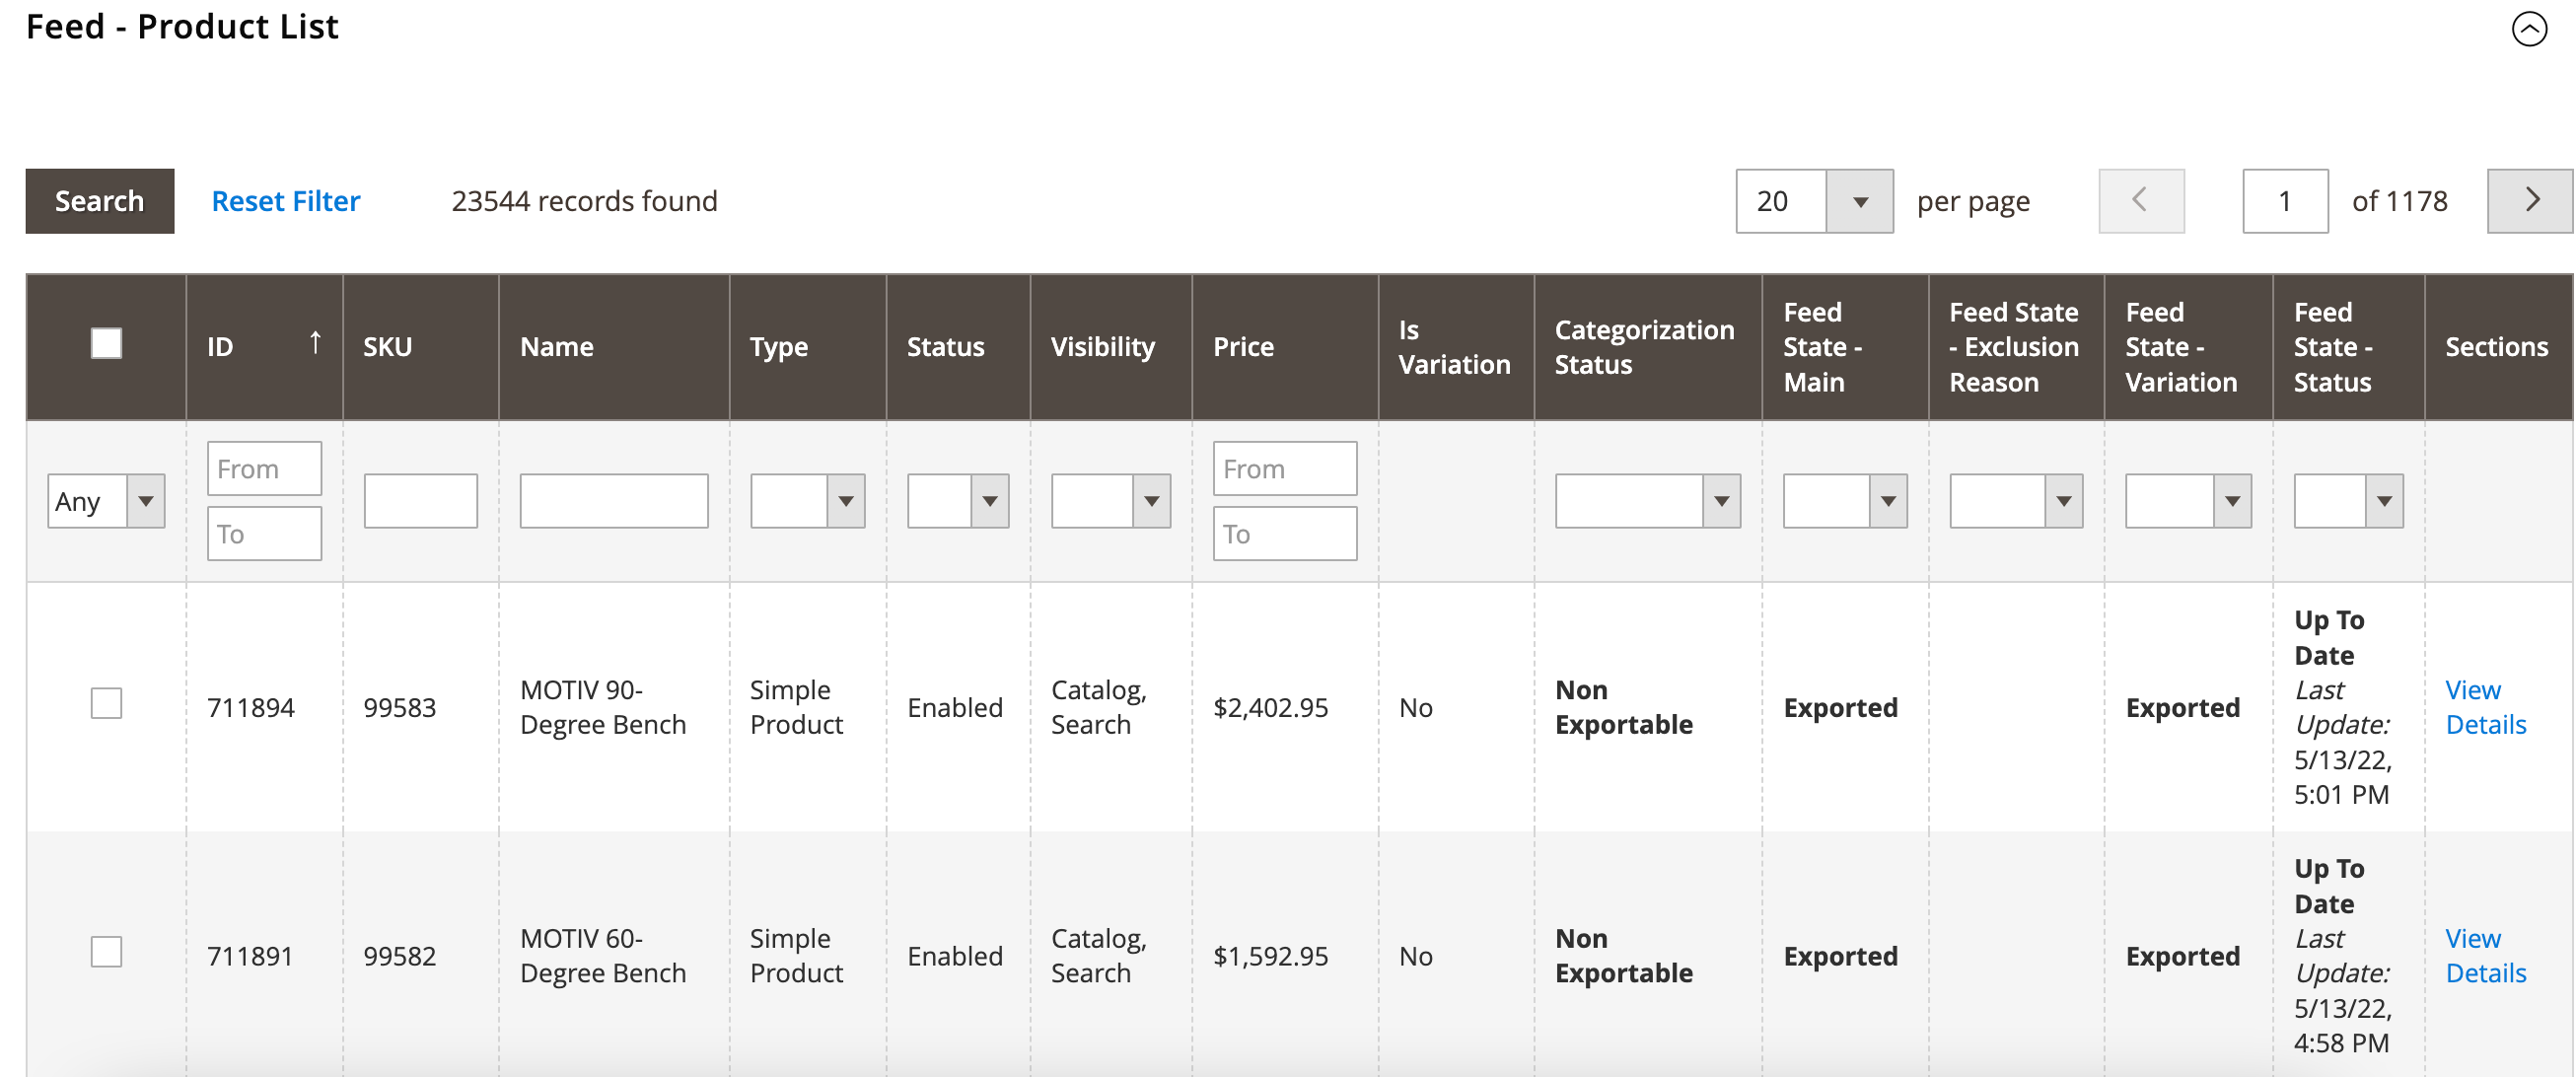Sort by SKU column header

tap(421, 347)
